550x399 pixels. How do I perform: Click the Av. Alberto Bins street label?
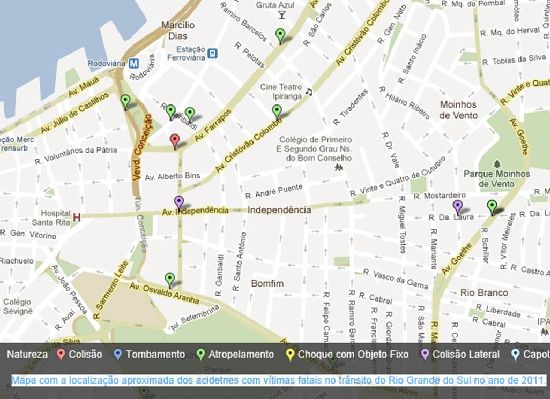pyautogui.click(x=172, y=176)
